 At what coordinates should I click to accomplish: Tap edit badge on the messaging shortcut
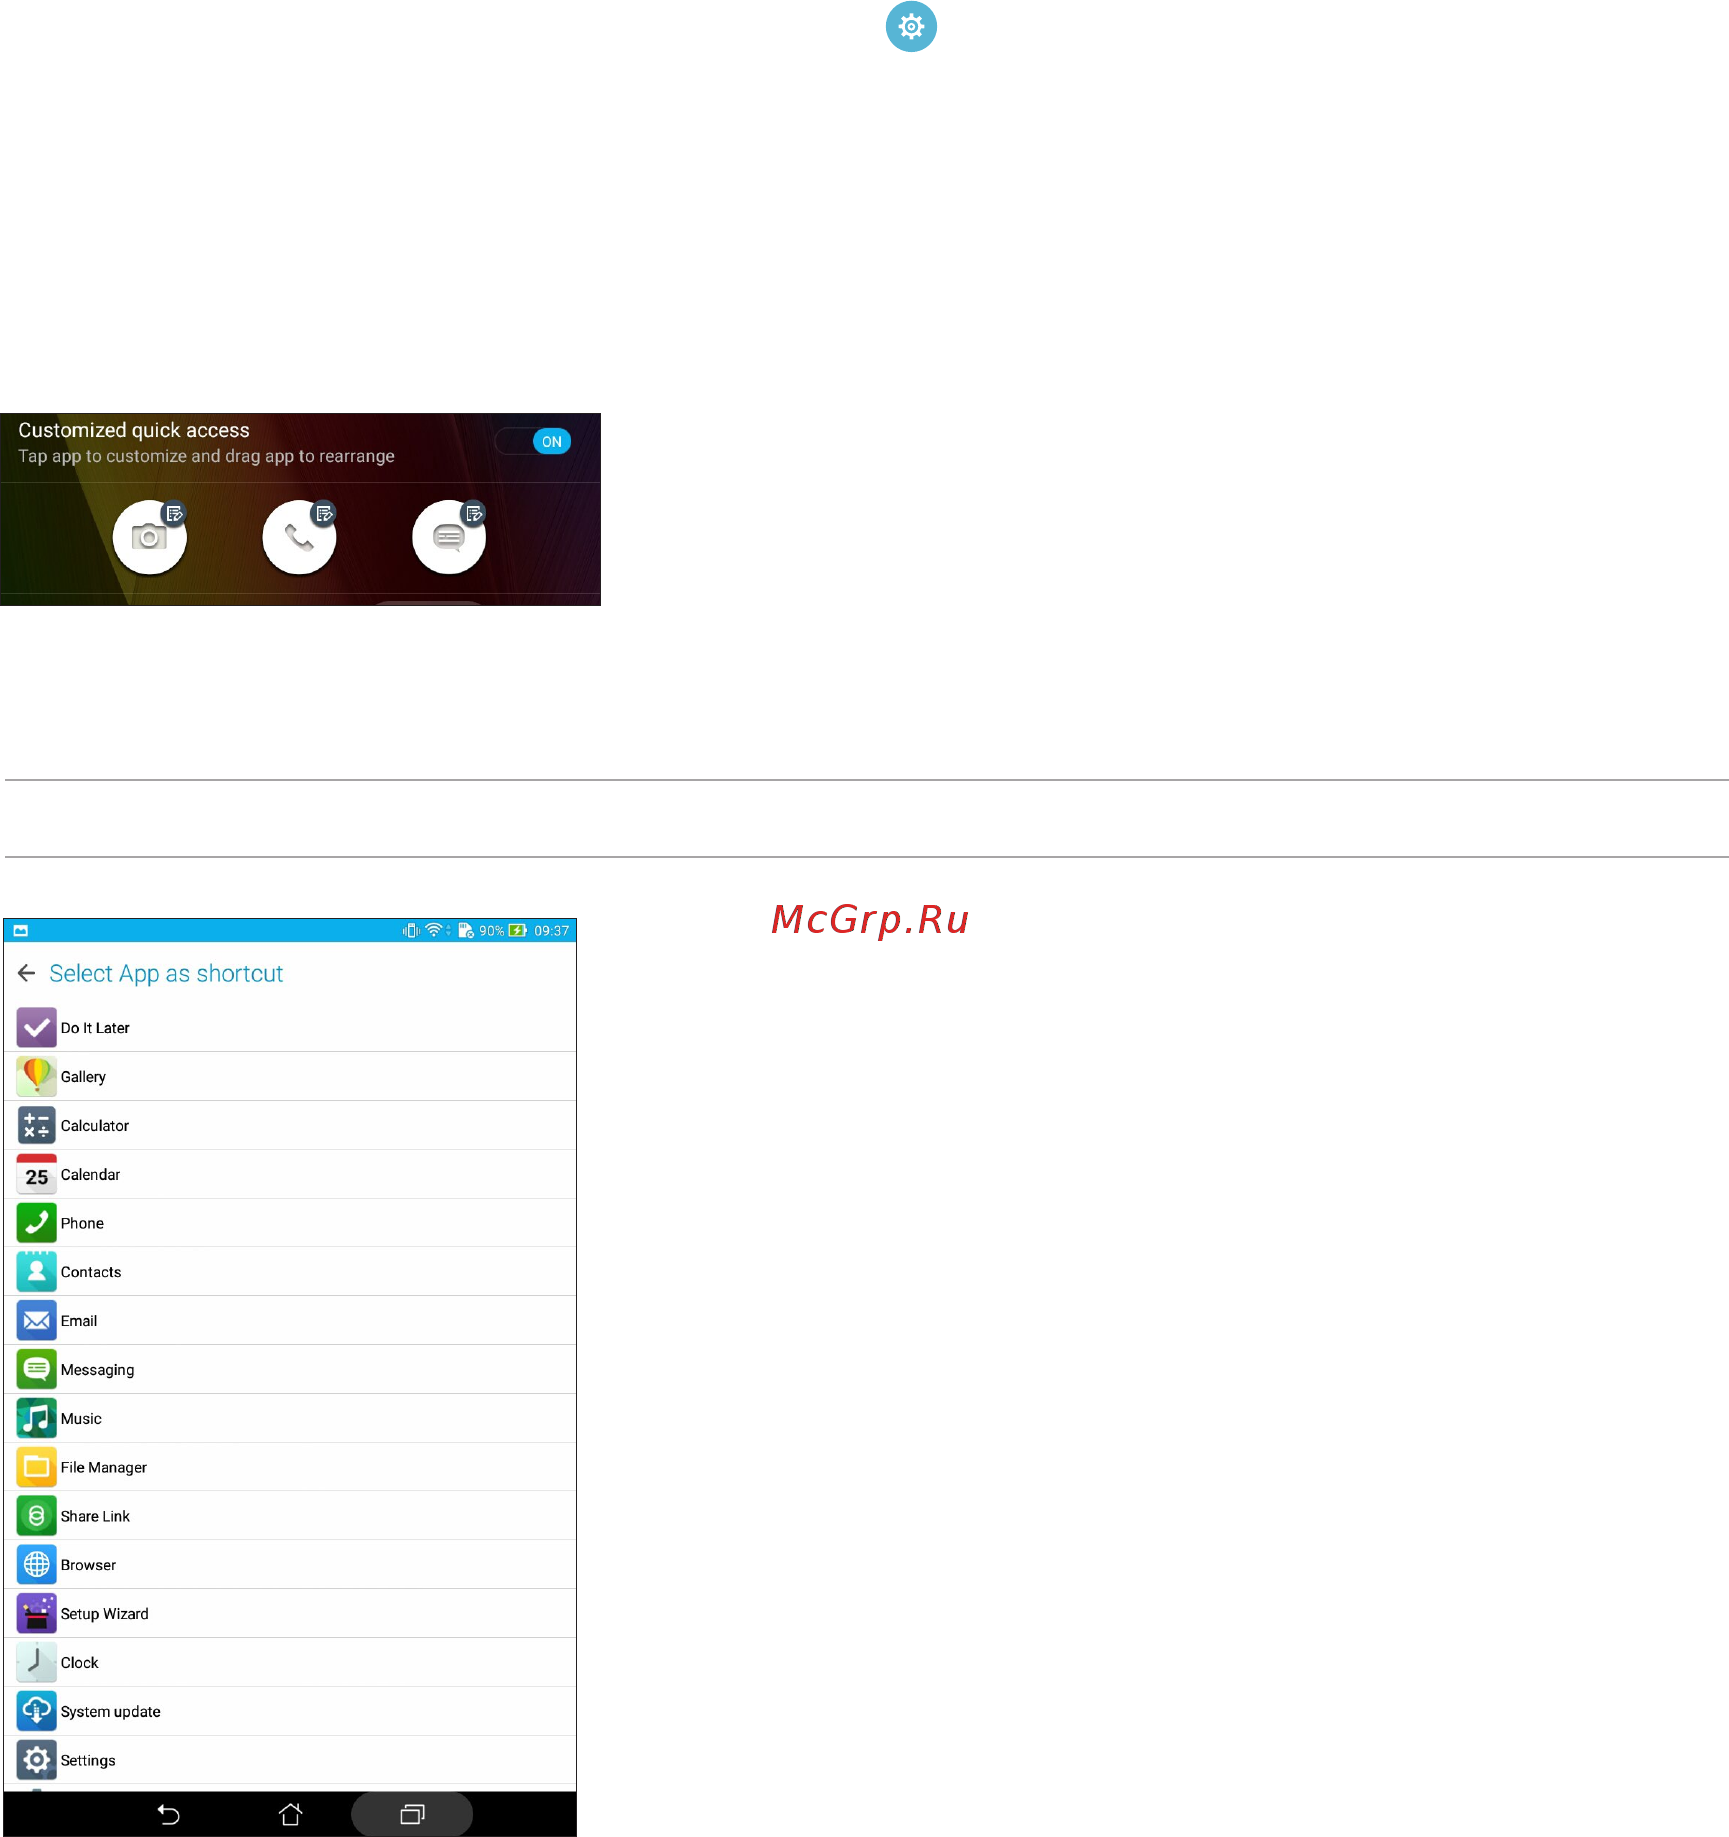pos(474,514)
